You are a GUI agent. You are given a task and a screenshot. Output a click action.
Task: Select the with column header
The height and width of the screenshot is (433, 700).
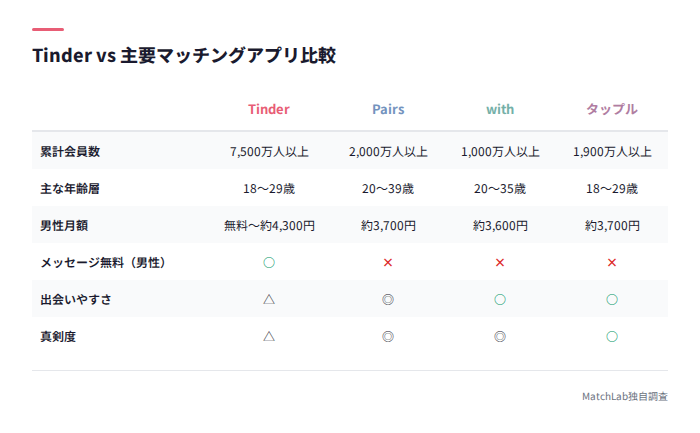tap(500, 109)
